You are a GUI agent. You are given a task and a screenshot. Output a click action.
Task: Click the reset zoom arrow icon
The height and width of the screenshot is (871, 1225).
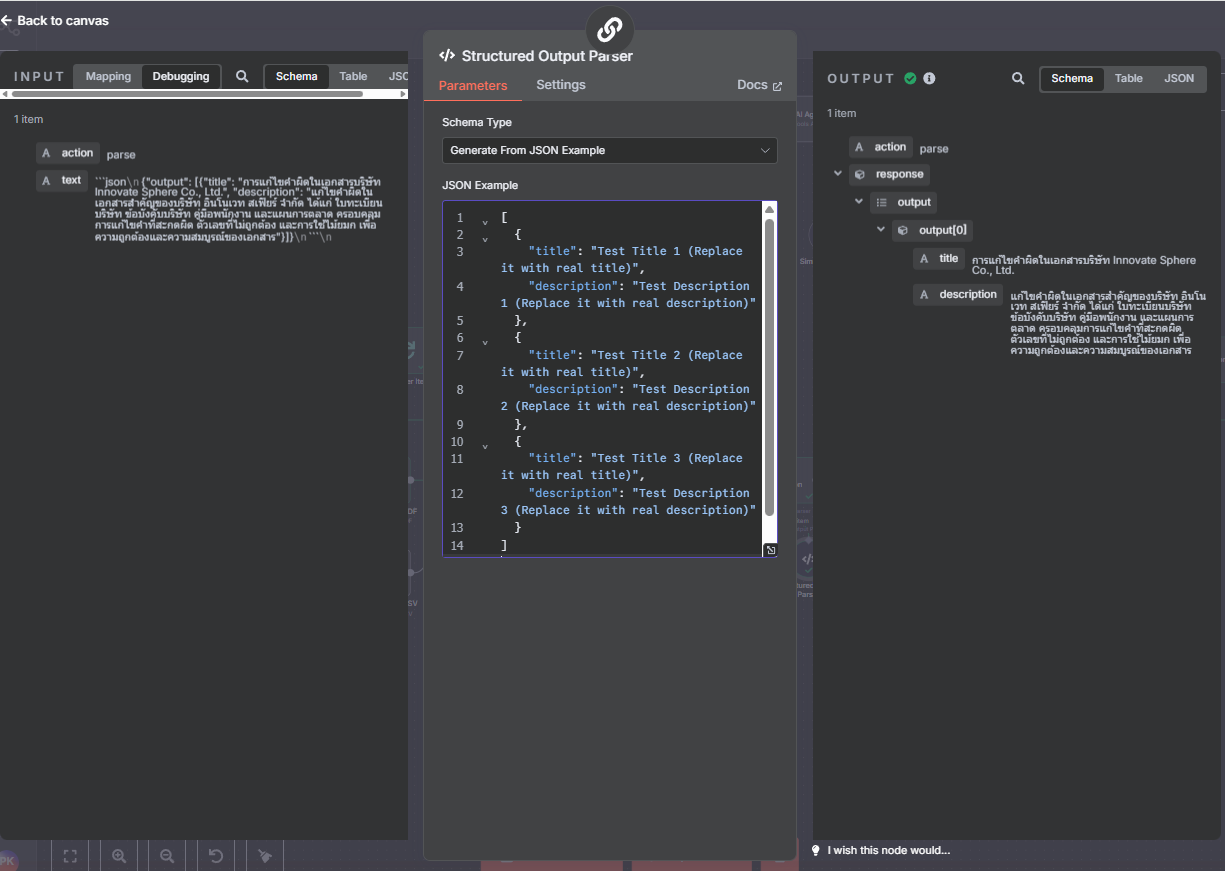coord(216,856)
